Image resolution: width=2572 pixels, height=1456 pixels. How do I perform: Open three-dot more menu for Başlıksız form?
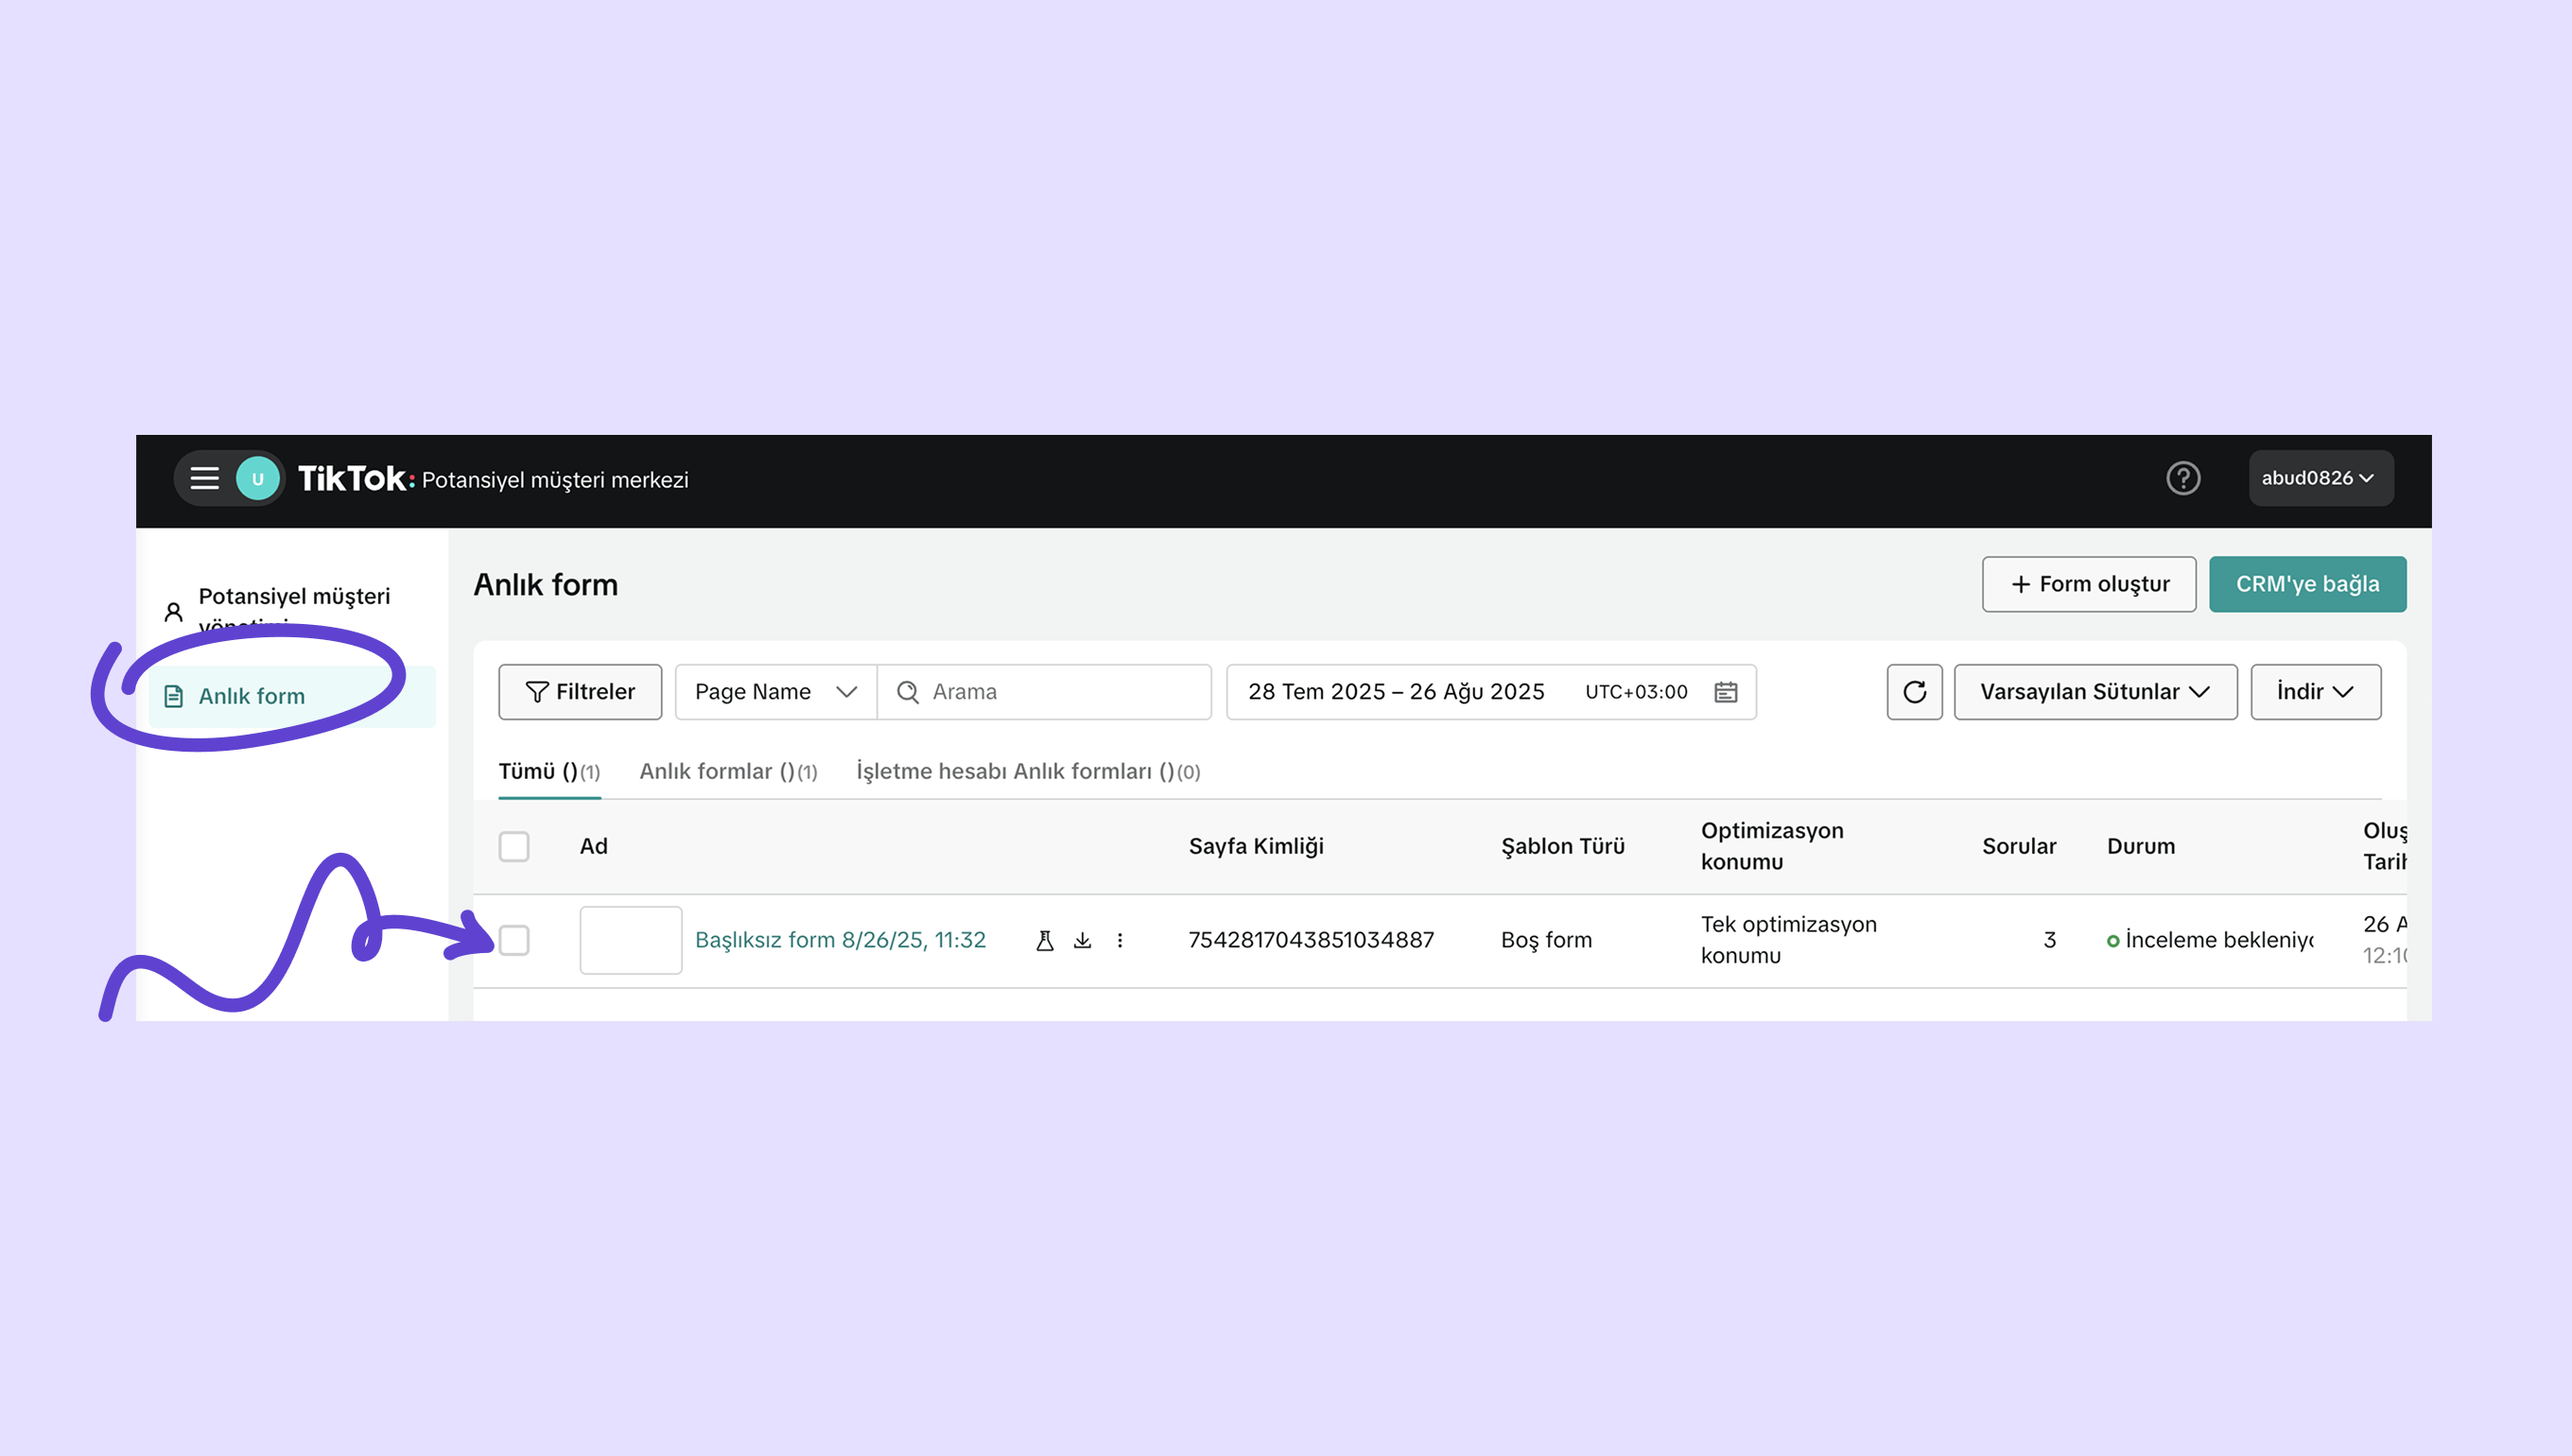(x=1119, y=940)
